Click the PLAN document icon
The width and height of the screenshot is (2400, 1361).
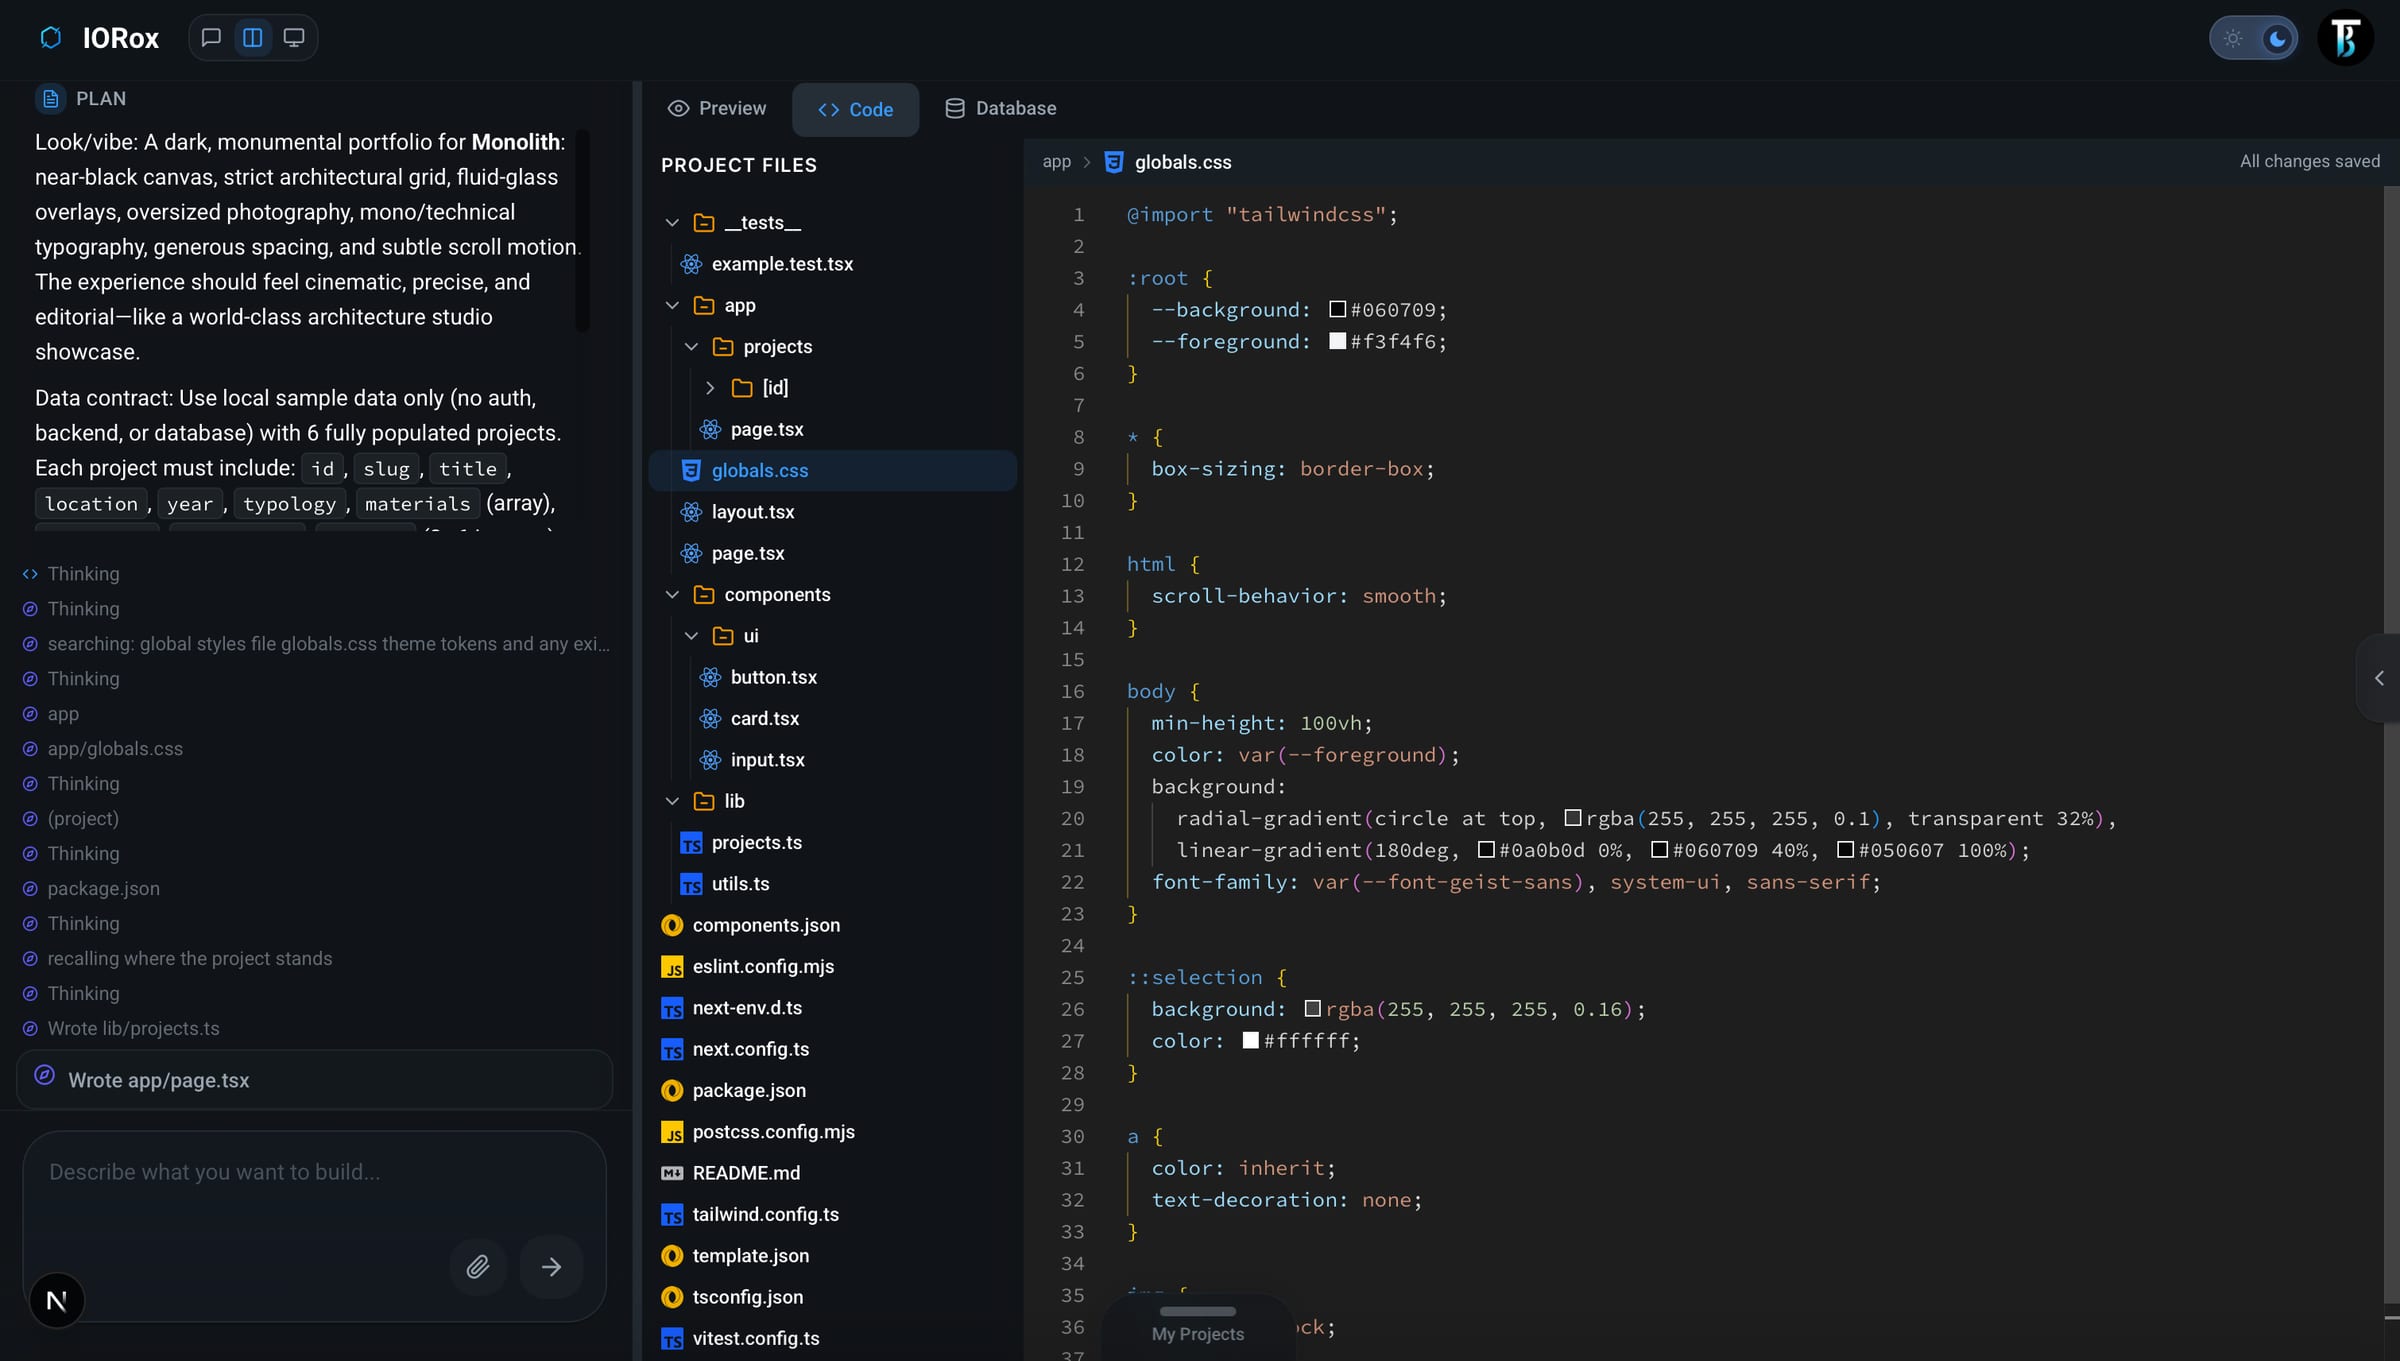coord(50,99)
